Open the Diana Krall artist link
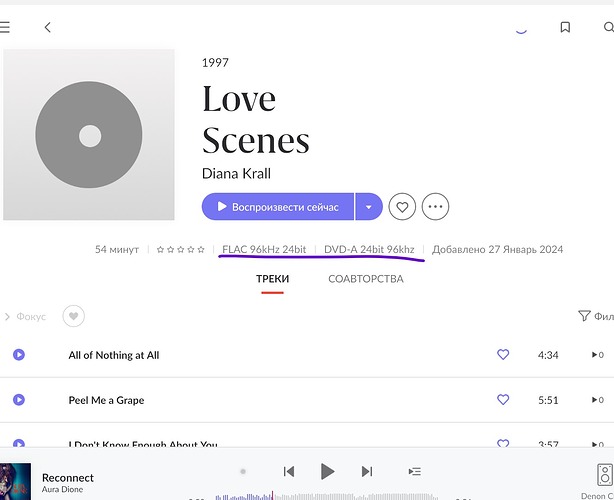This screenshot has height=500, width=614. coord(236,173)
